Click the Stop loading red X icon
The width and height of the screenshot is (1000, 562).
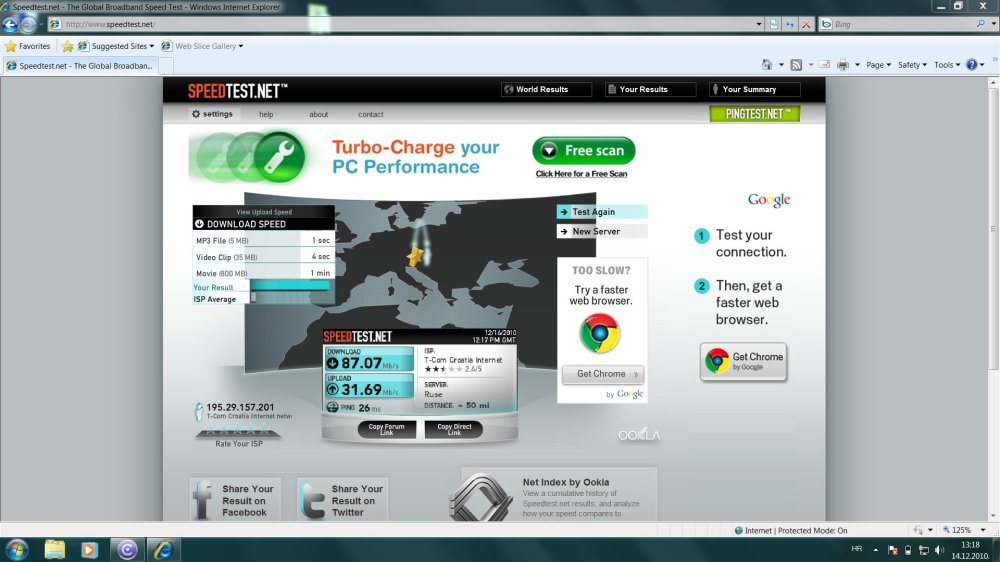806,24
